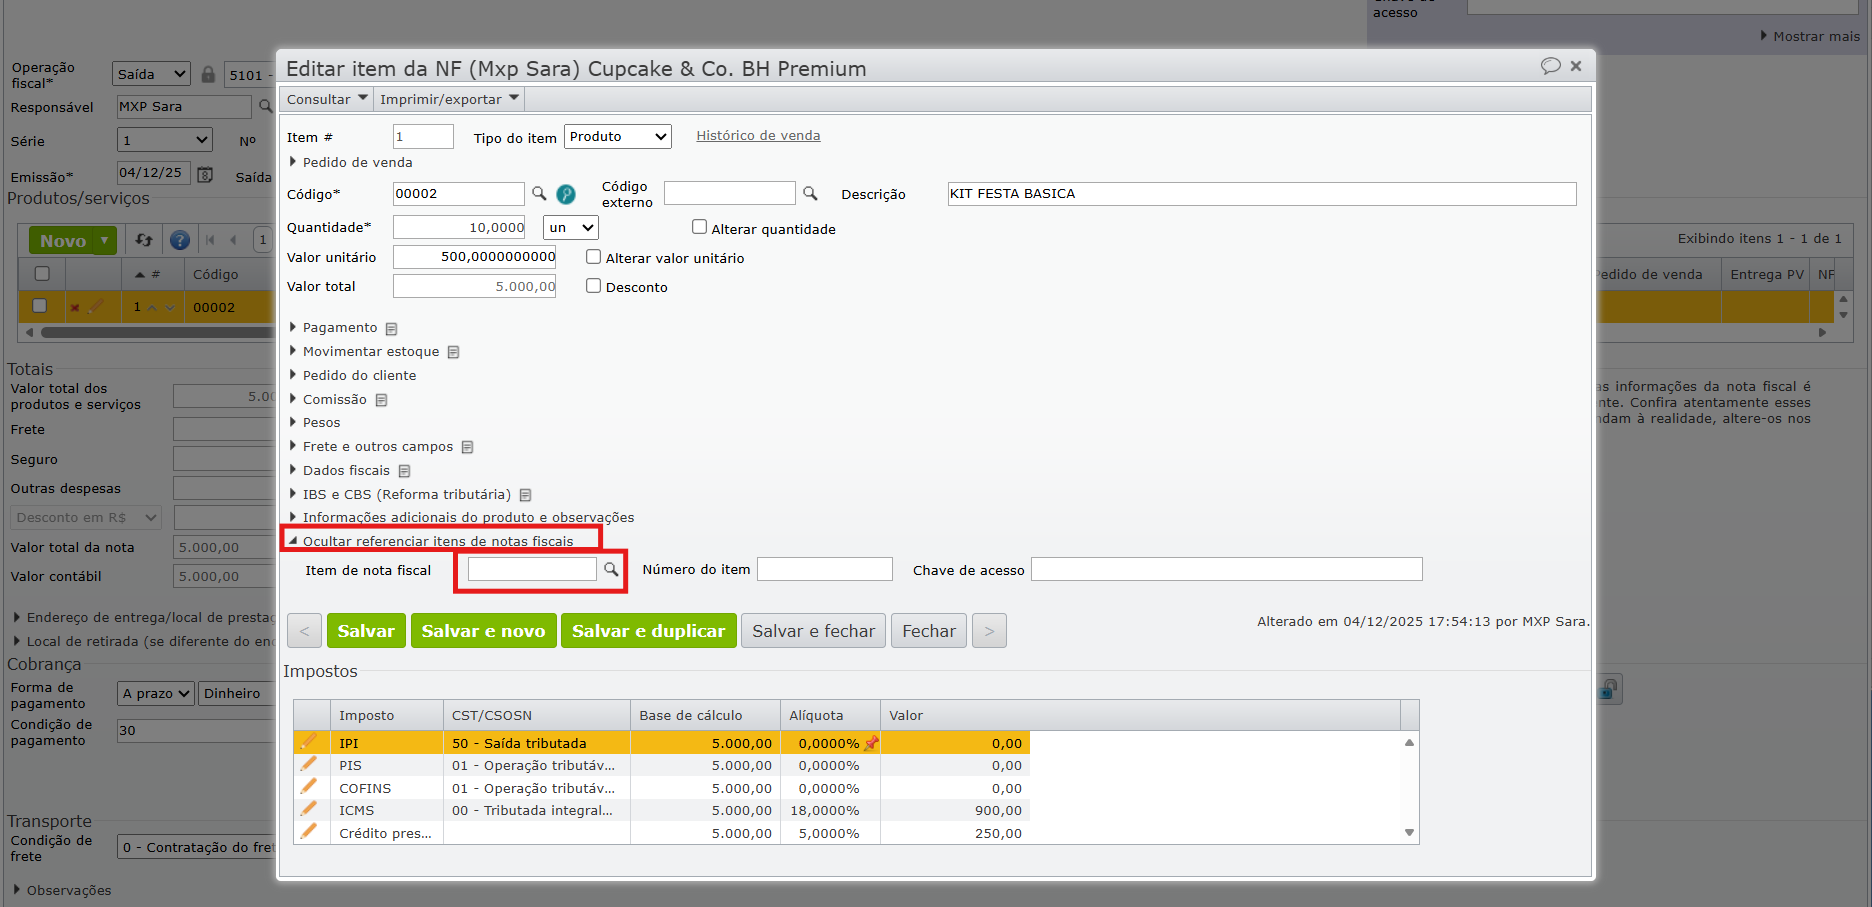This screenshot has height=907, width=1872.
Task: Expand Observações section in background page
Action: 62,890
